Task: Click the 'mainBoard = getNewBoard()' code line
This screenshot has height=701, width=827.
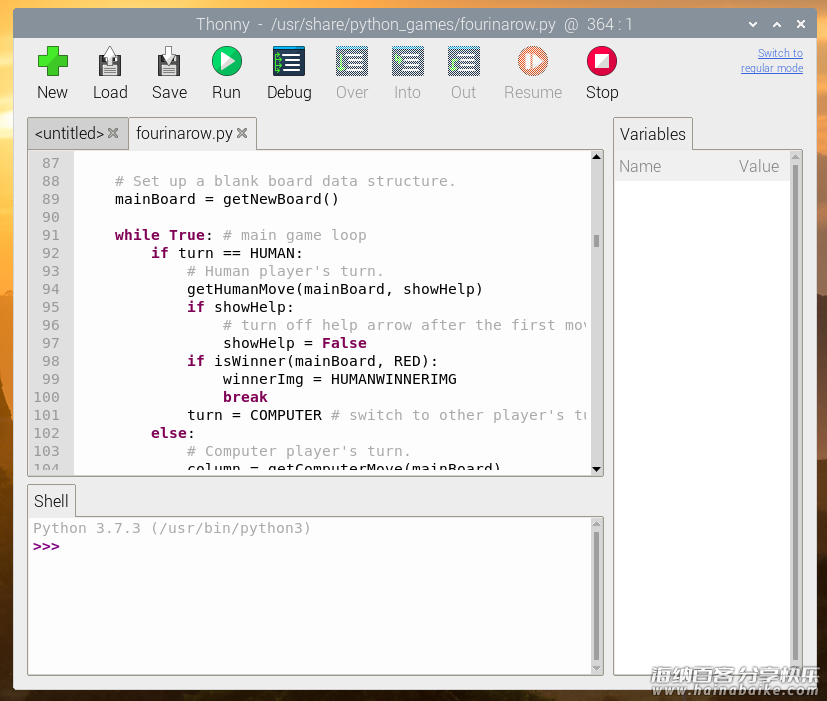Action: coord(227,199)
